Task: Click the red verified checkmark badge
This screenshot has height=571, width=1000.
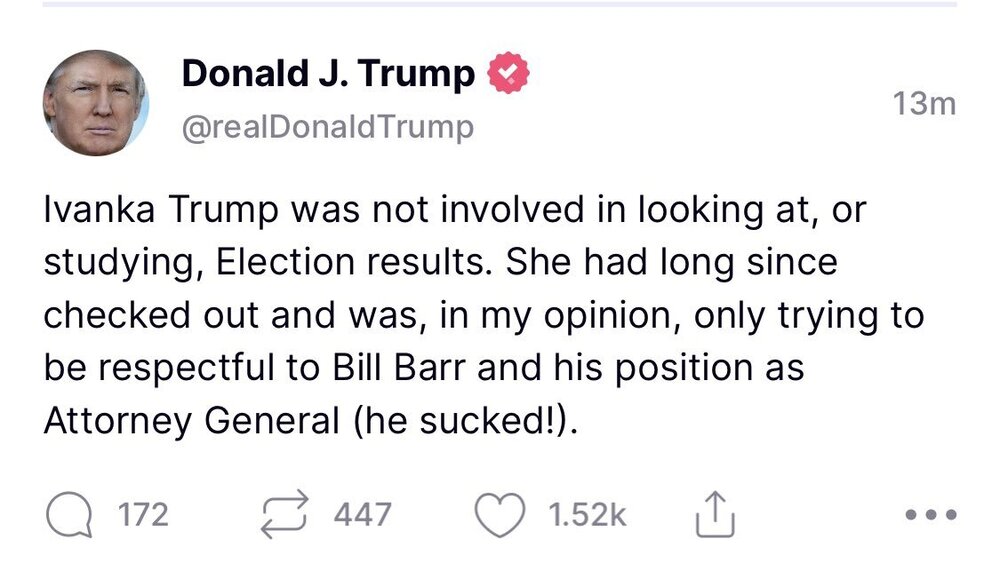Action: (507, 74)
